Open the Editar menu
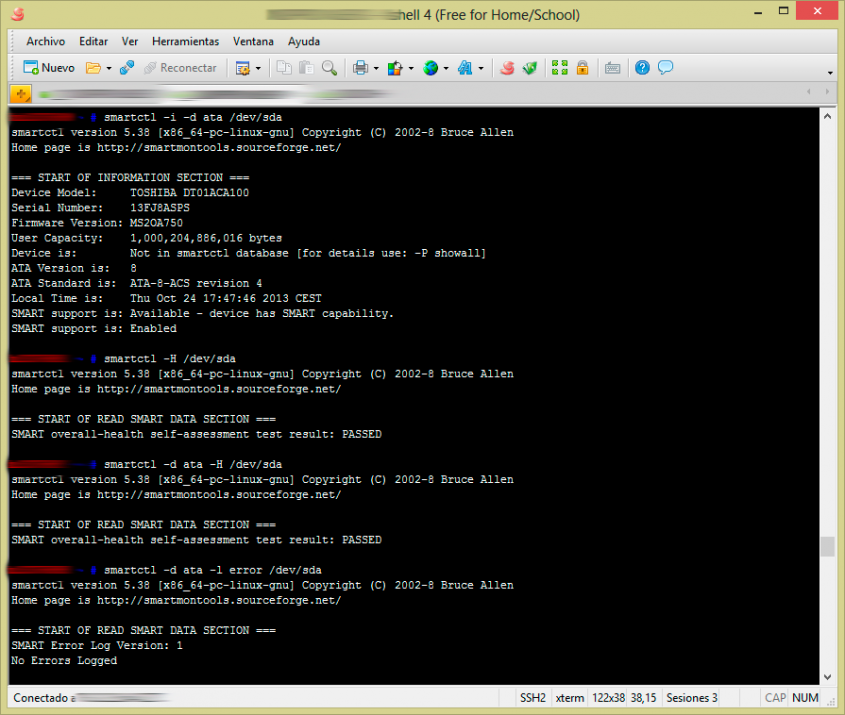The height and width of the screenshot is (715, 845). (93, 41)
